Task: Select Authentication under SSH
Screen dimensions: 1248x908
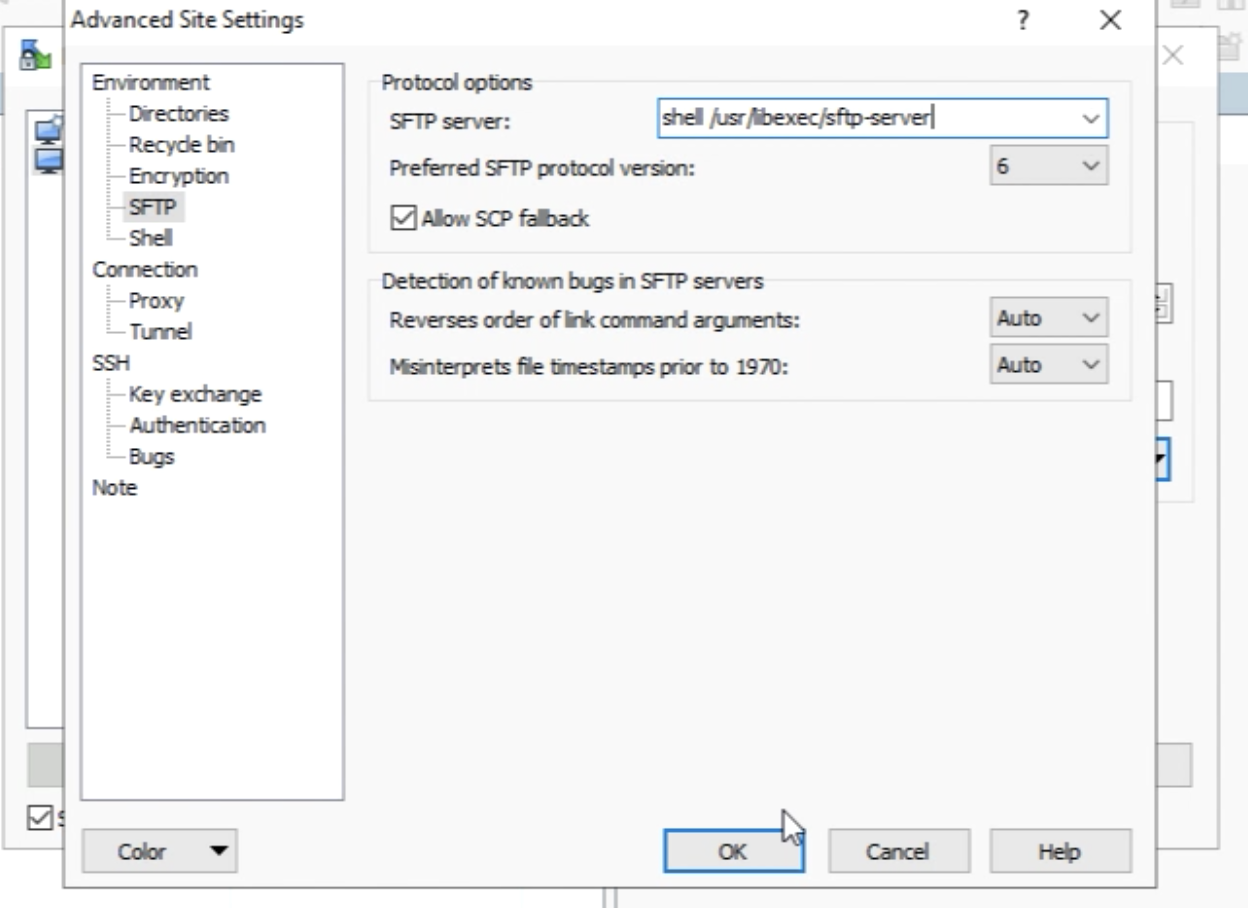Action: click(197, 425)
